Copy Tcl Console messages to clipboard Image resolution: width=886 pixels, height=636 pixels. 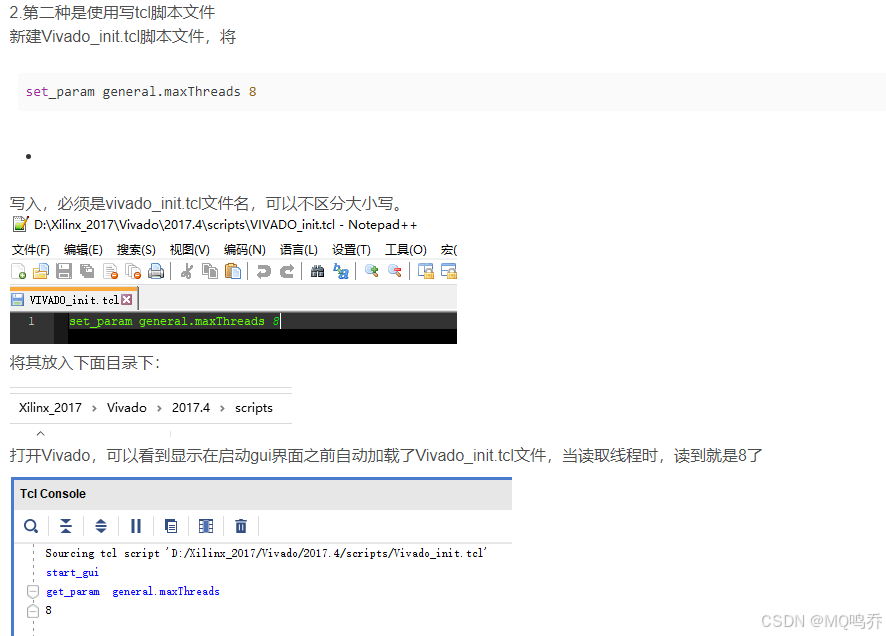point(171,525)
